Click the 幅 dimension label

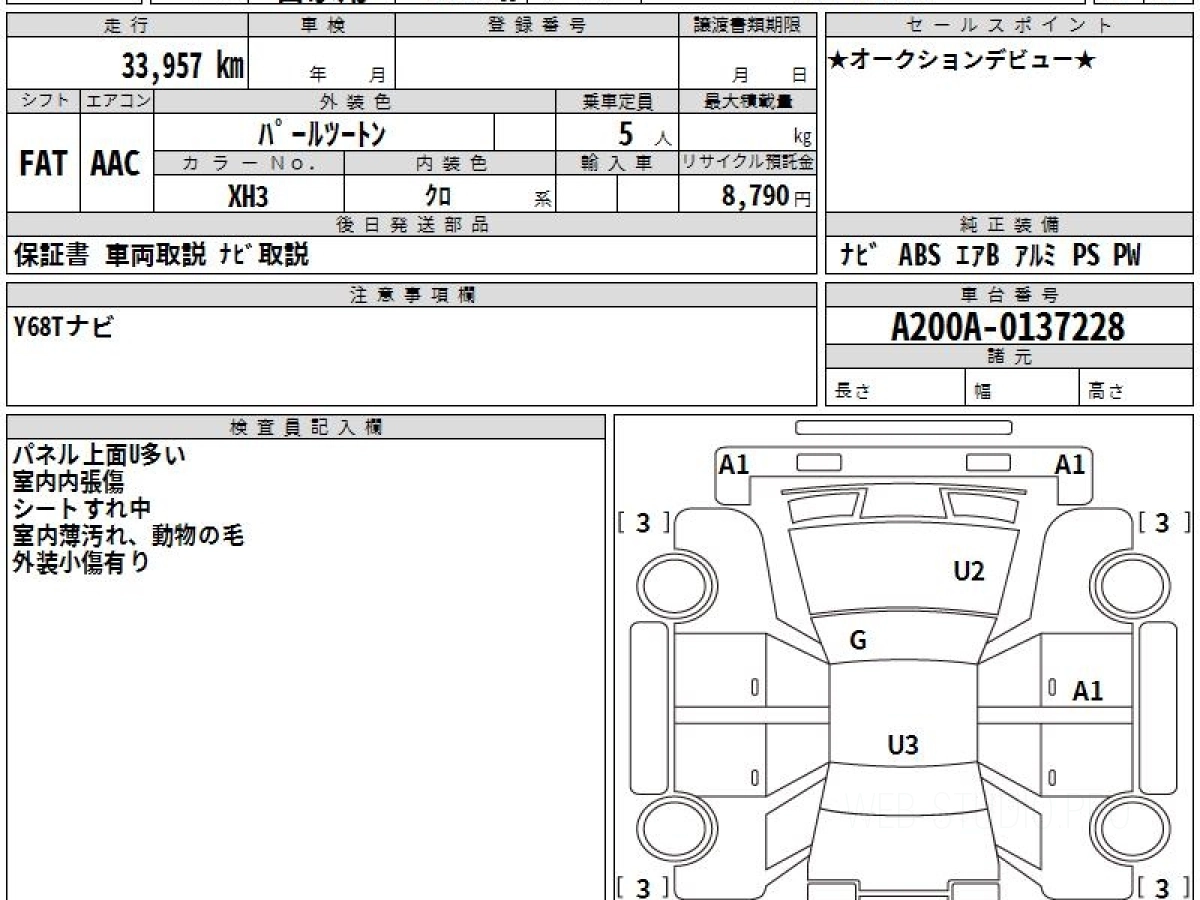pyautogui.click(x=983, y=392)
